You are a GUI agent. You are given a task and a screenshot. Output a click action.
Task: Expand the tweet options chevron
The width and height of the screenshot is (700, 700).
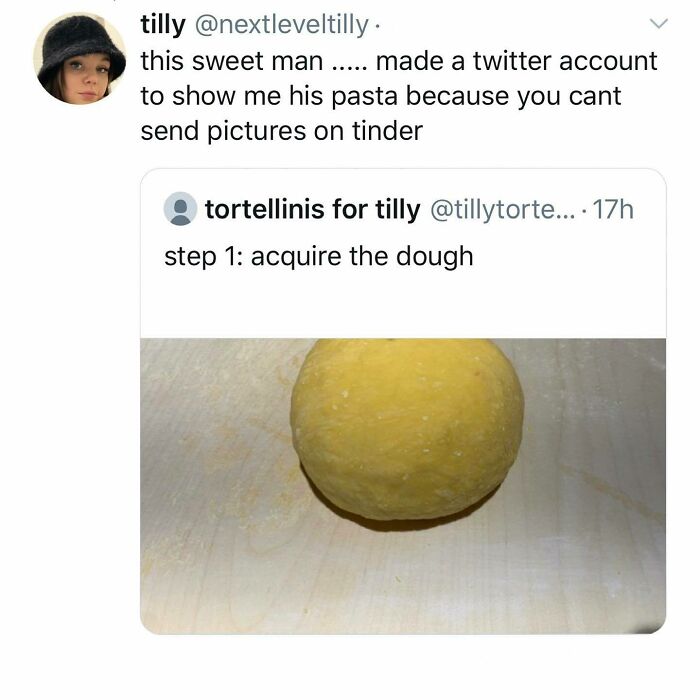[x=657, y=23]
